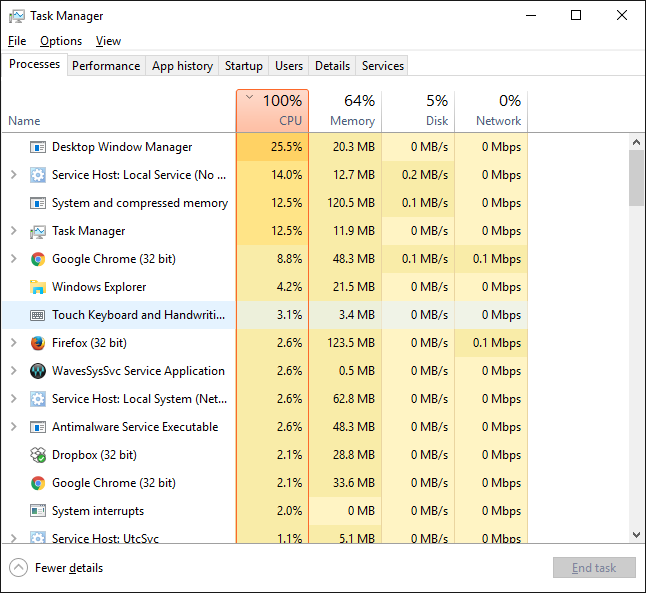
Task: Select the System interrupts process name
Action: point(98,511)
